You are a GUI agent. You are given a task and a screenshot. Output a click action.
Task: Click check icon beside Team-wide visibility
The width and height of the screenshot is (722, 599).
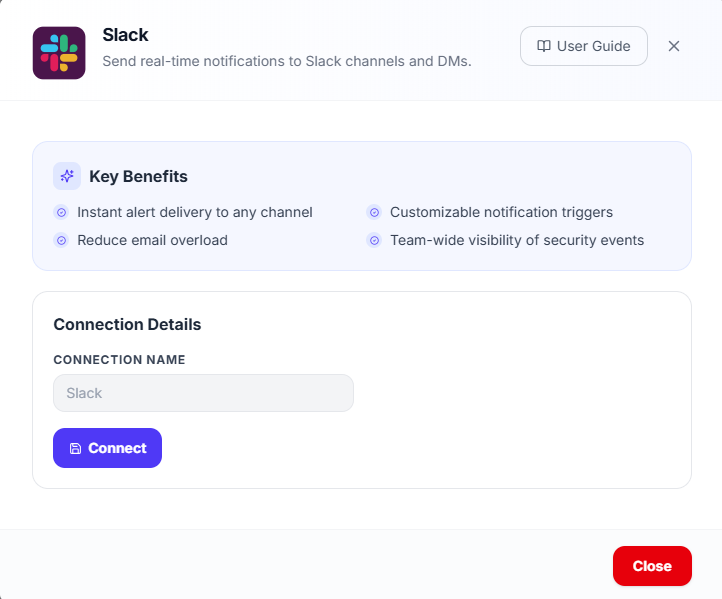374,240
